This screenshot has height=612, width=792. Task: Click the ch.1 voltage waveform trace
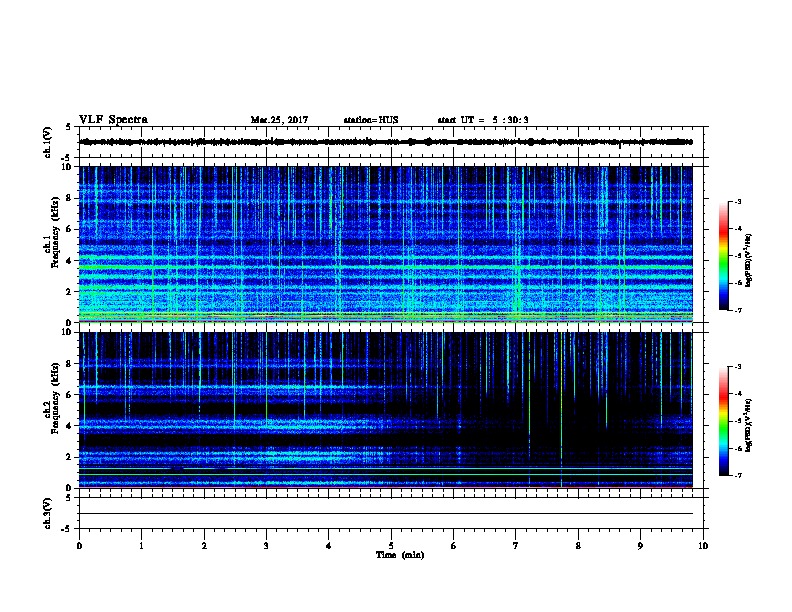pyautogui.click(x=386, y=142)
